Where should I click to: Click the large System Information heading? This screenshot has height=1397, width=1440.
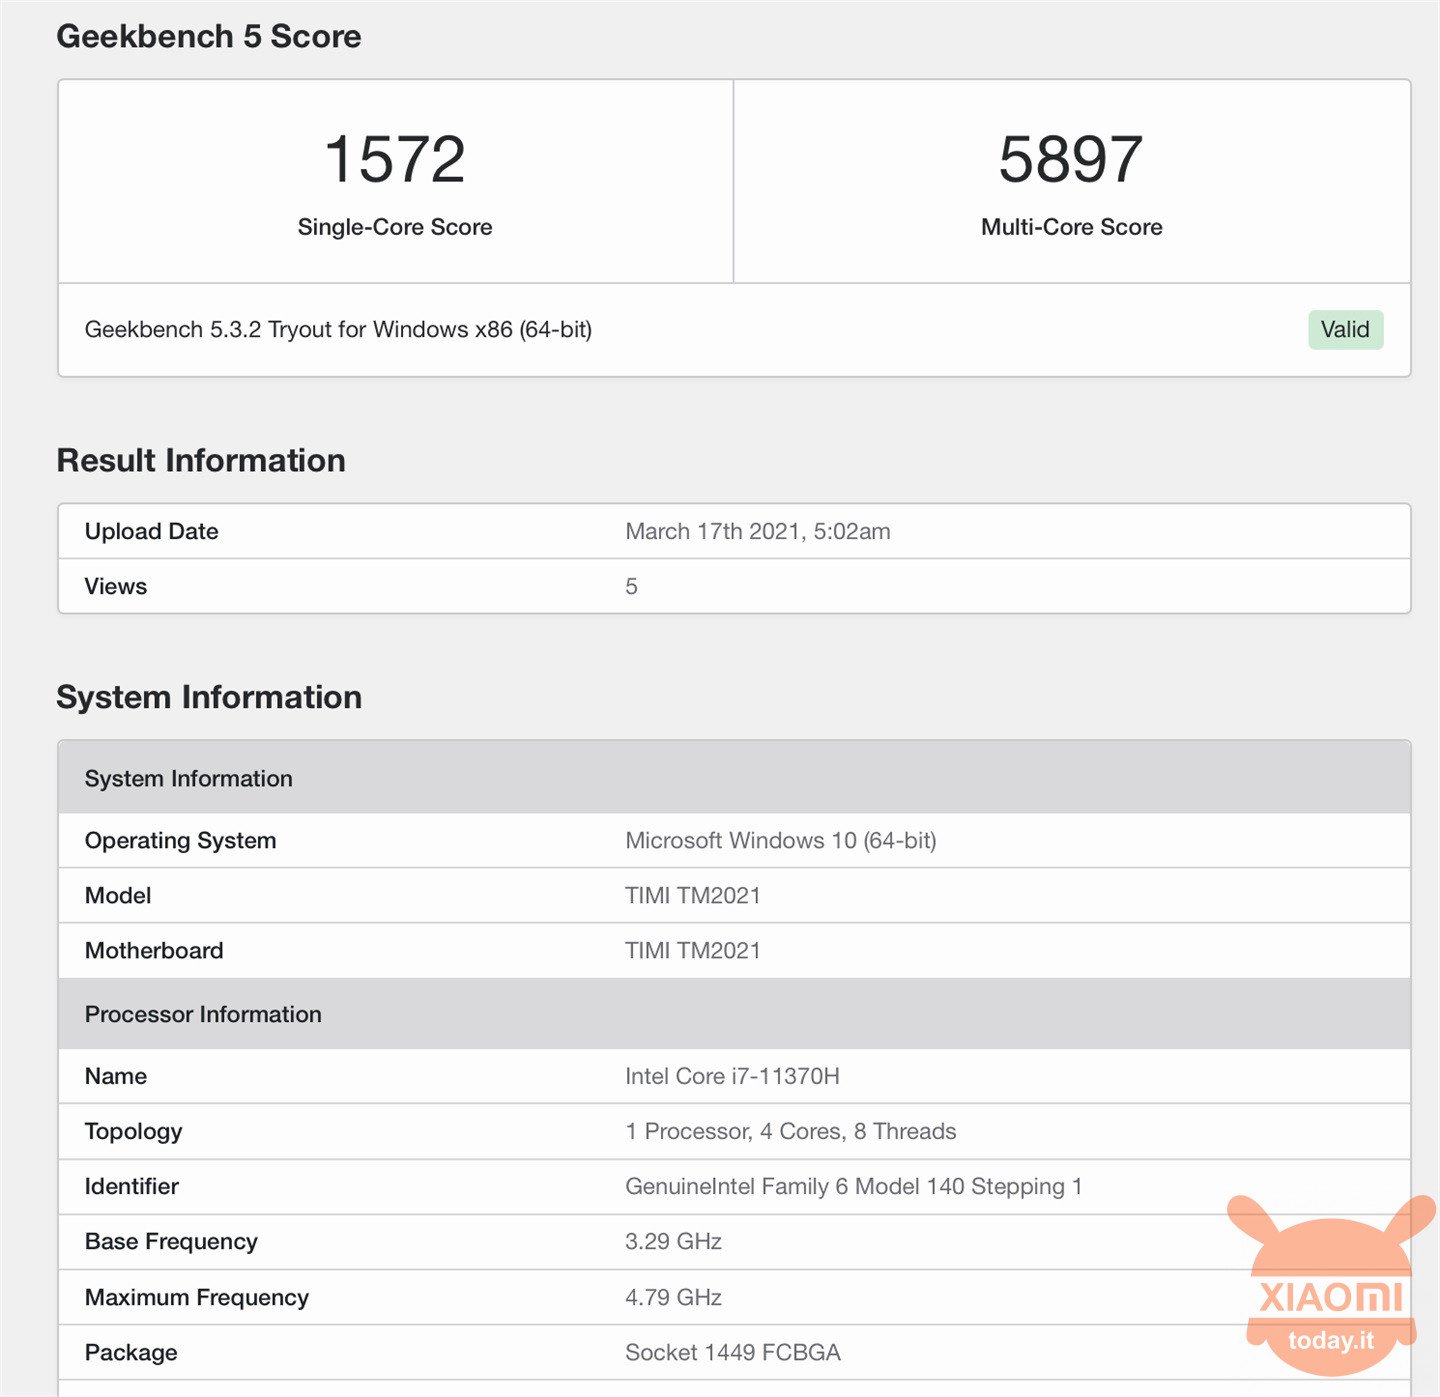(209, 697)
